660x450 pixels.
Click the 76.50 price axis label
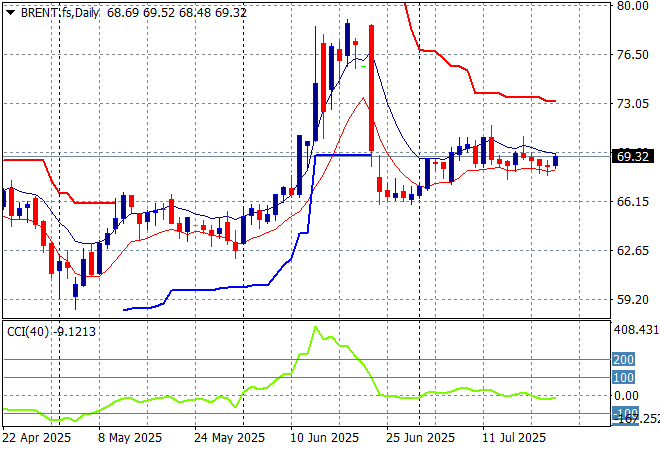(x=632, y=55)
